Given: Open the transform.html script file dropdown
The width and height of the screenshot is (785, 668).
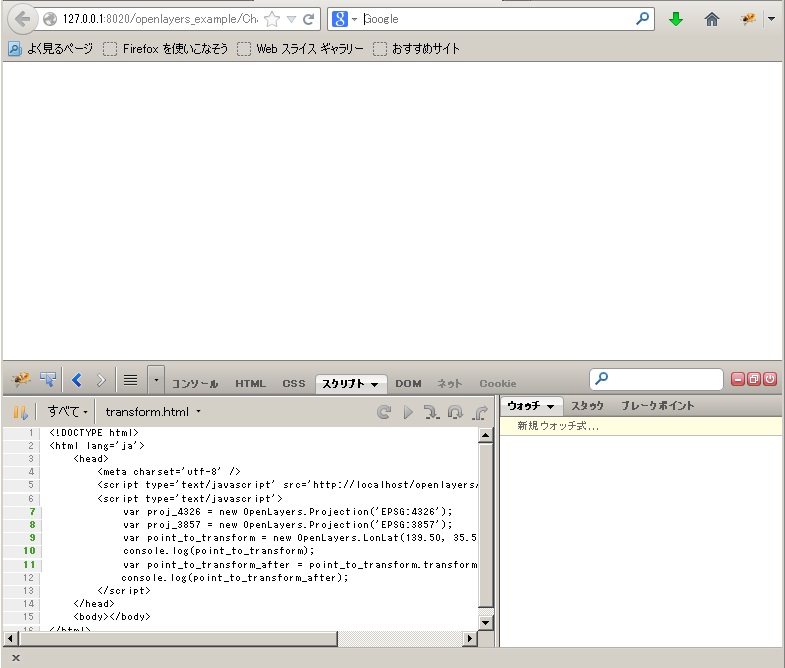Looking at the screenshot, I should pyautogui.click(x=153, y=412).
